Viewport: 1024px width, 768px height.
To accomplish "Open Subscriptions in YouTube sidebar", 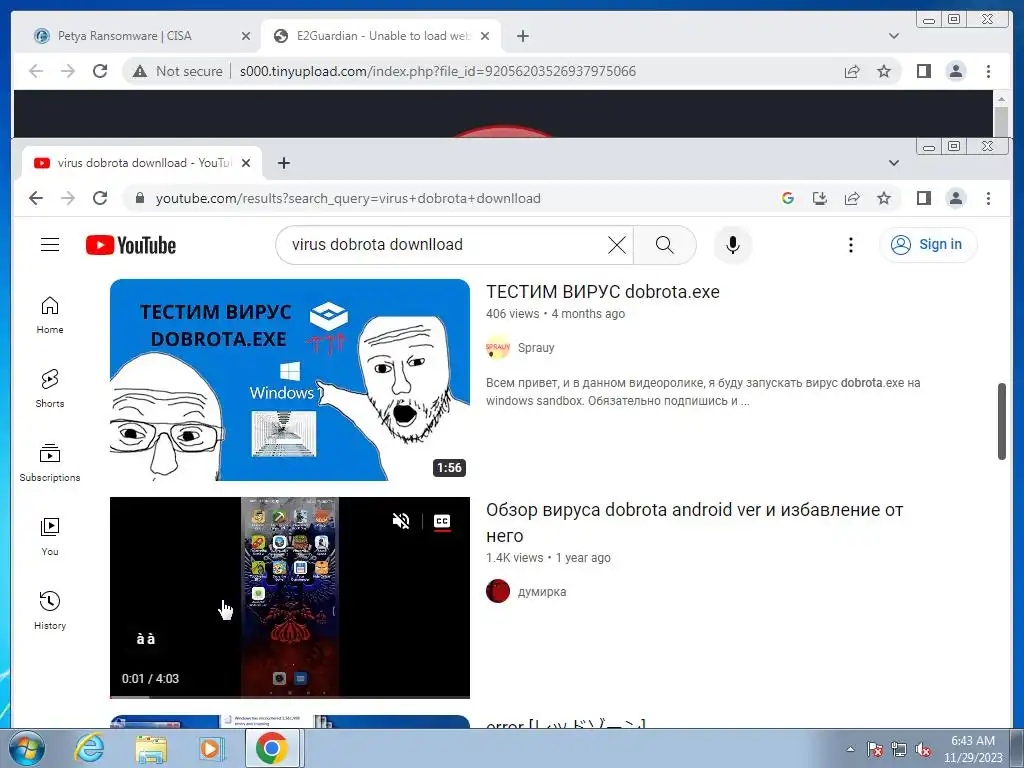I will (50, 462).
